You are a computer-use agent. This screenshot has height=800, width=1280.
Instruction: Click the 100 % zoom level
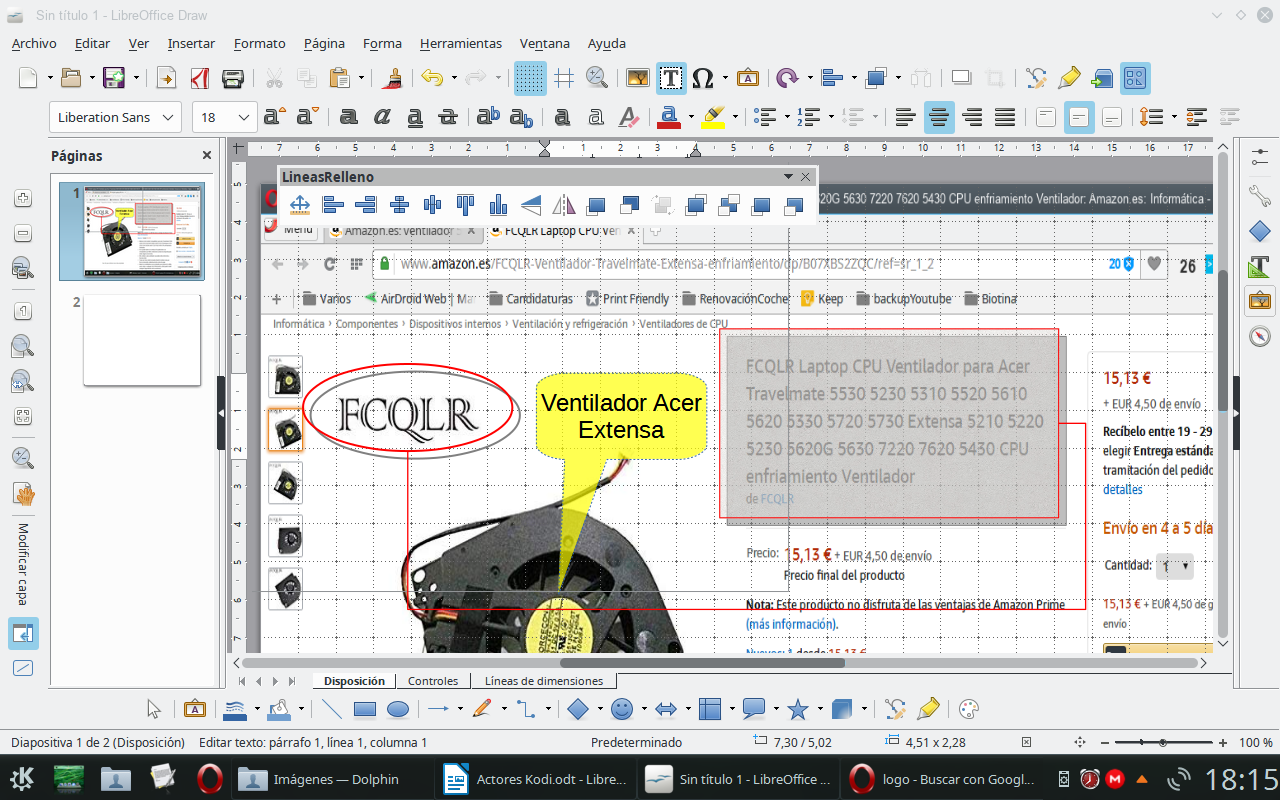pyautogui.click(x=1256, y=743)
